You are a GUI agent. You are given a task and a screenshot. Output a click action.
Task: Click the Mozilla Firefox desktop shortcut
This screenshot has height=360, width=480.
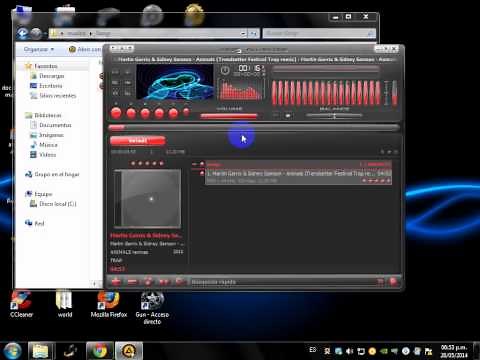(109, 304)
